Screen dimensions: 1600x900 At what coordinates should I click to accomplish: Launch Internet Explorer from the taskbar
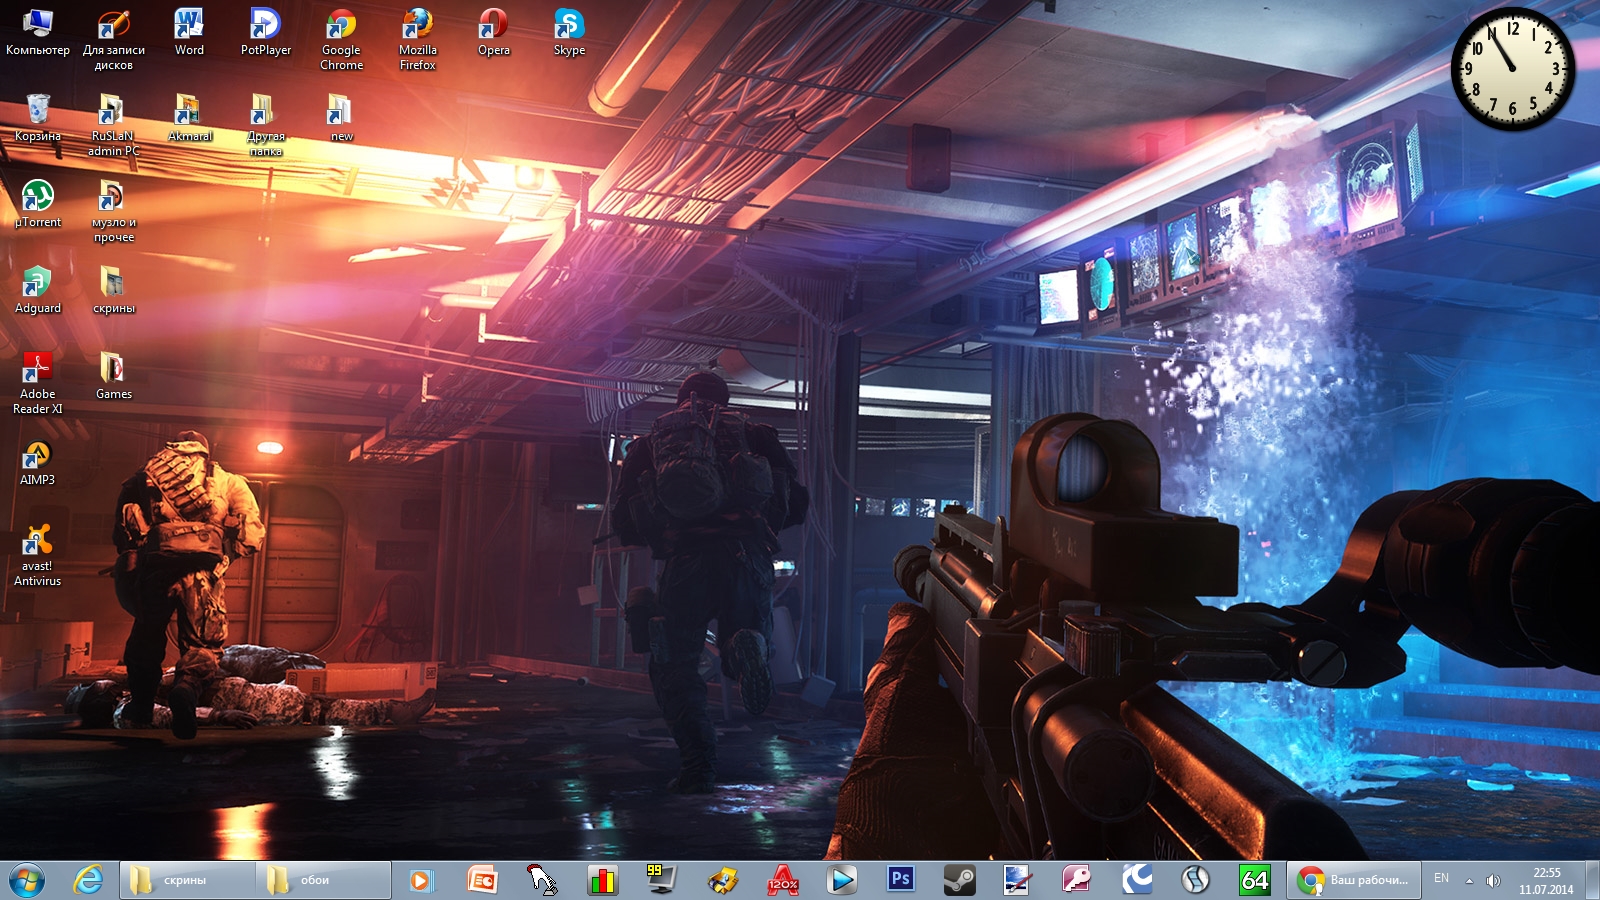(x=89, y=880)
